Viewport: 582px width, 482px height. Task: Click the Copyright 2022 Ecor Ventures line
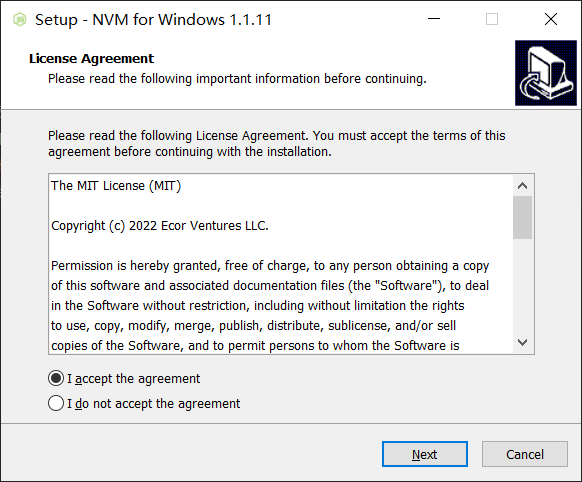click(160, 226)
